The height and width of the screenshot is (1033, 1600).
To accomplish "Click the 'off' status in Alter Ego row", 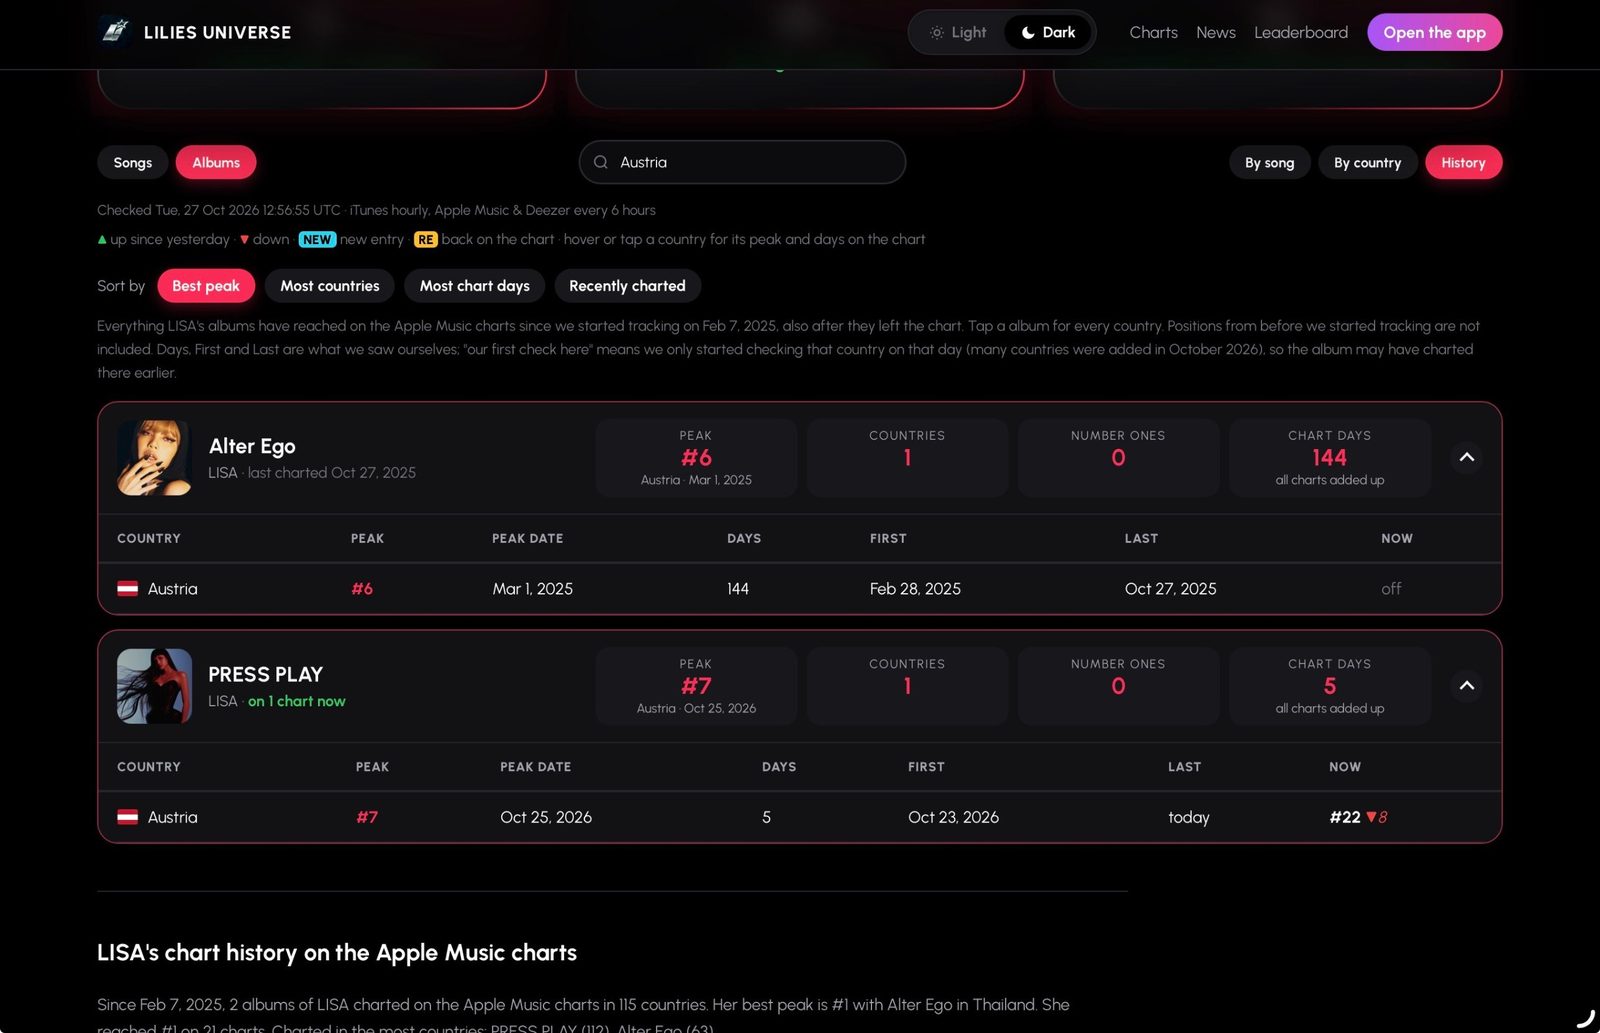I will [1391, 589].
